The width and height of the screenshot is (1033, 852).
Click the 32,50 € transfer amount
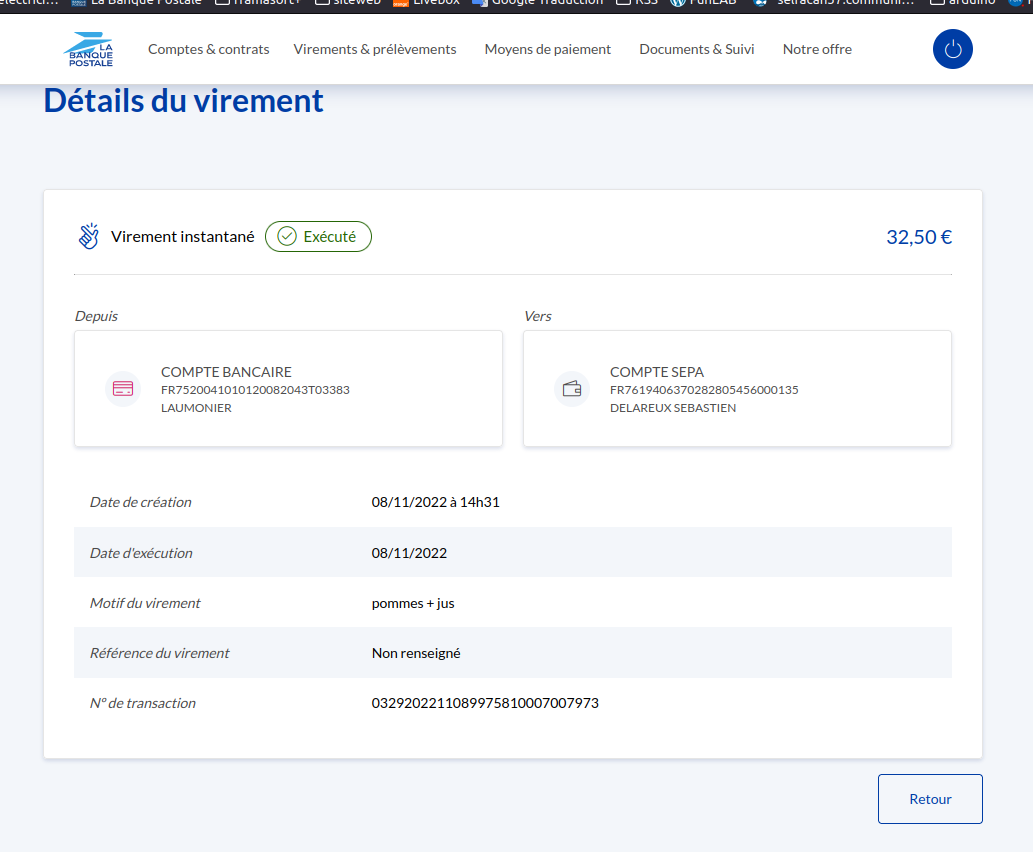[x=918, y=237]
